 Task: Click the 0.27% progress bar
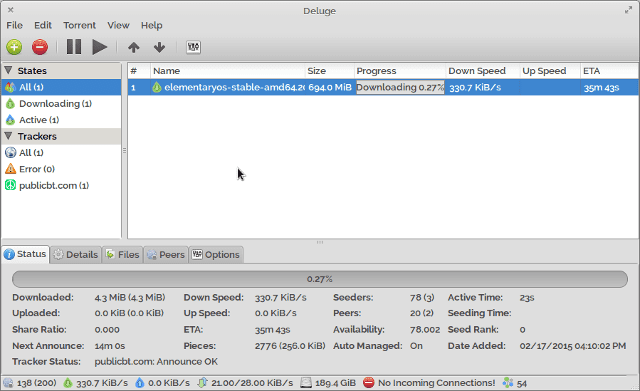(x=320, y=279)
